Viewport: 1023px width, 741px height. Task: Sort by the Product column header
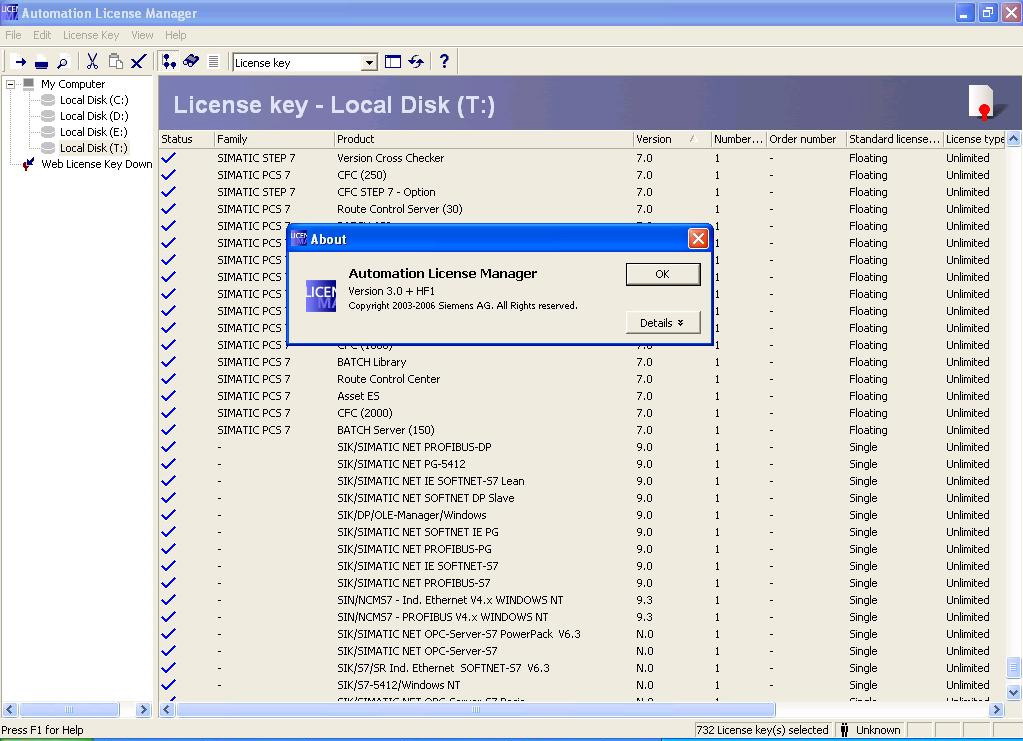[483, 139]
